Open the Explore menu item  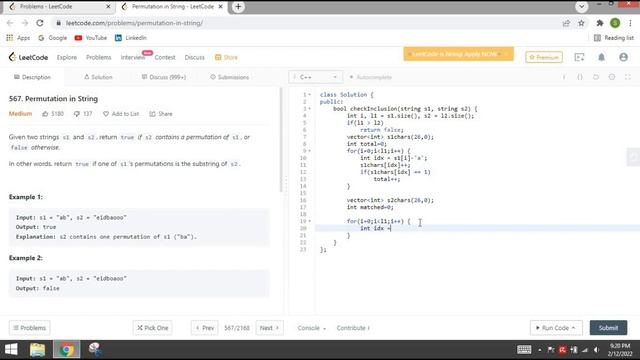(x=67, y=57)
